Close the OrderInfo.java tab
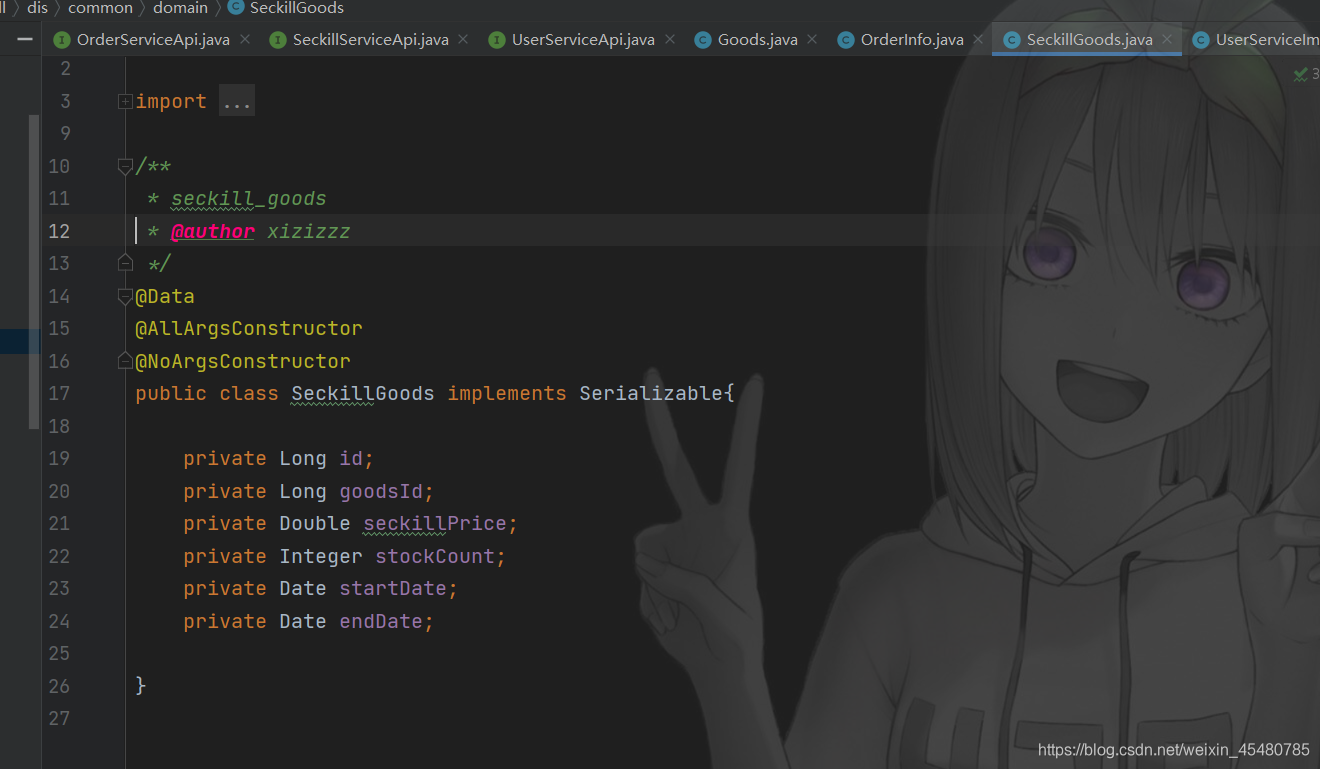 [x=977, y=40]
